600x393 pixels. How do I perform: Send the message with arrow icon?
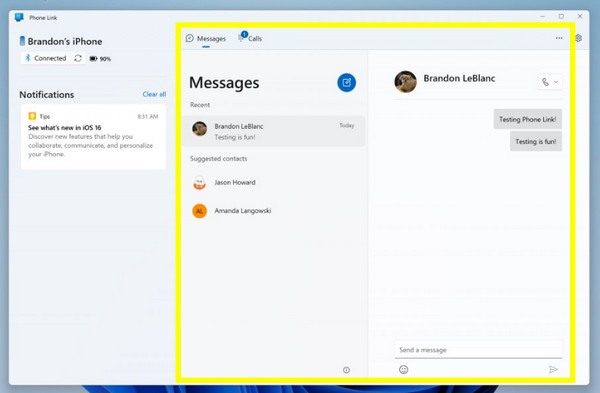point(553,369)
